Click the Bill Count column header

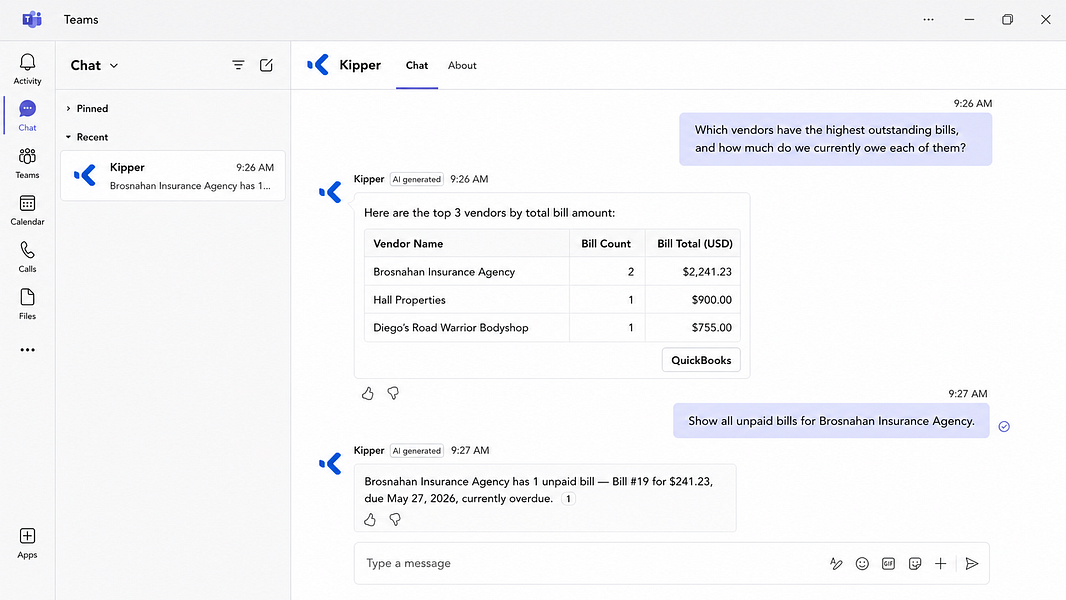click(606, 244)
